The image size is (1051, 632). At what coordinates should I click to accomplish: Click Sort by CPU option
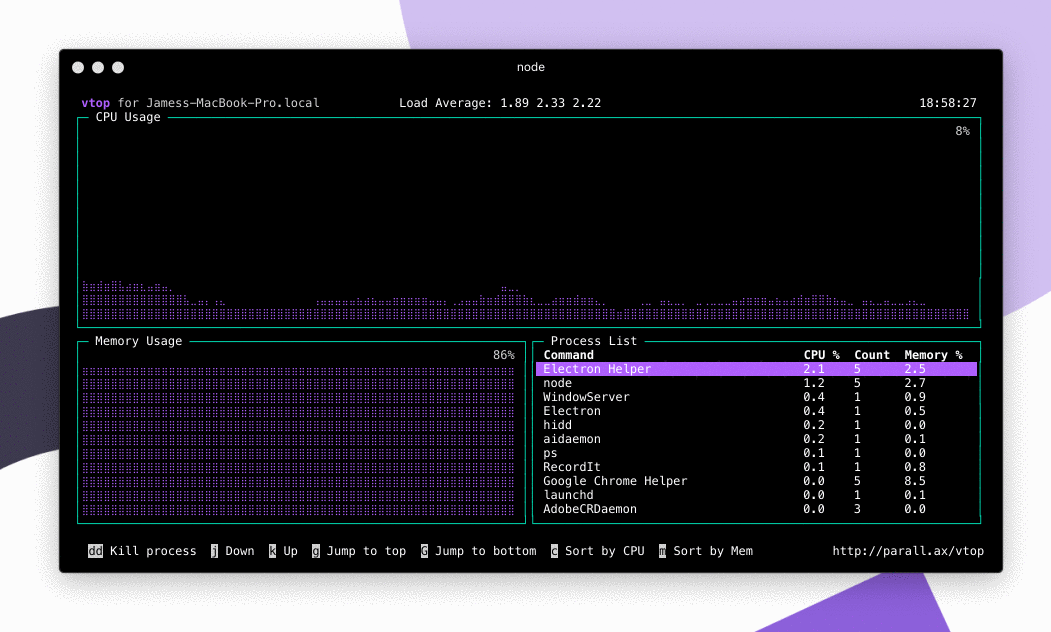(x=598, y=551)
